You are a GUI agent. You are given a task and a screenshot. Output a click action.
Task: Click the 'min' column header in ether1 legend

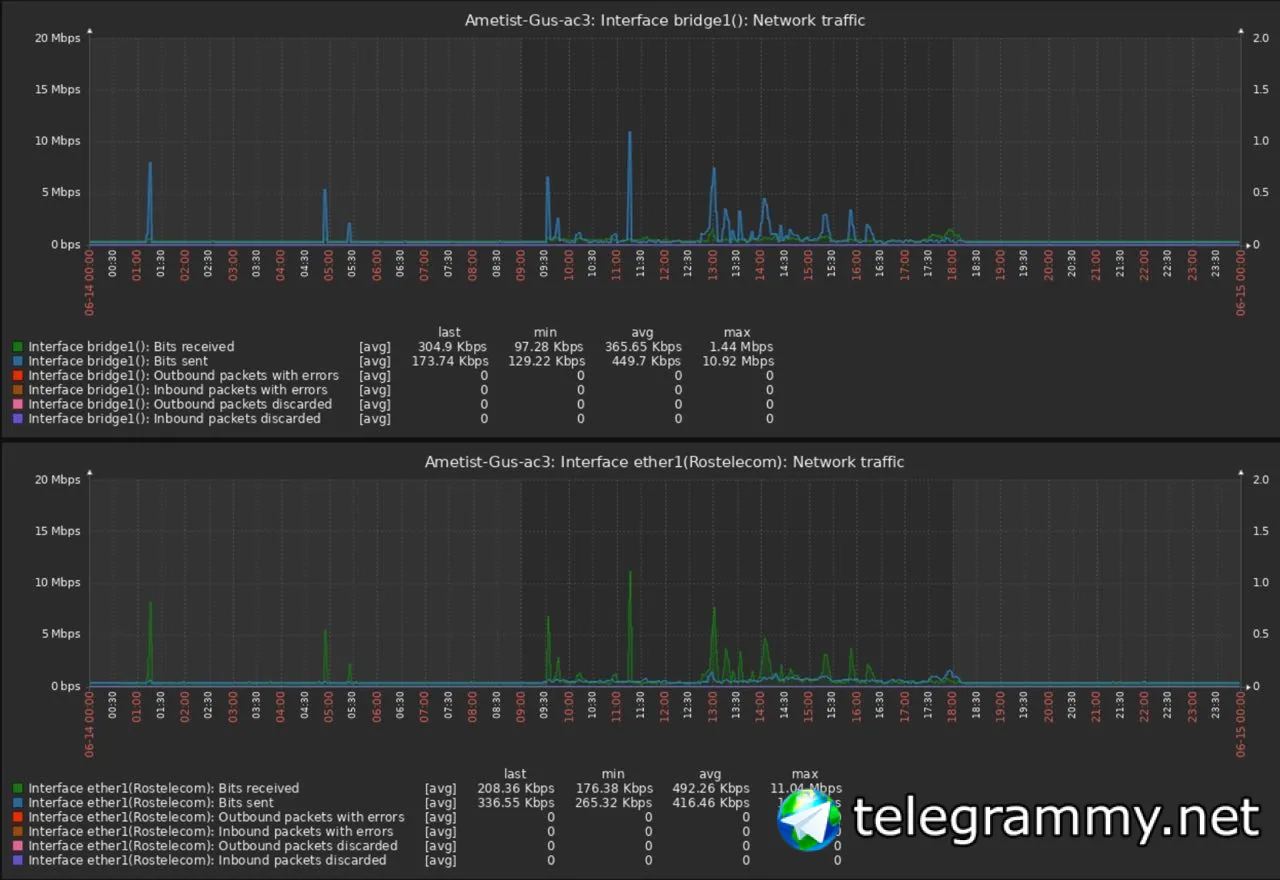(x=613, y=774)
